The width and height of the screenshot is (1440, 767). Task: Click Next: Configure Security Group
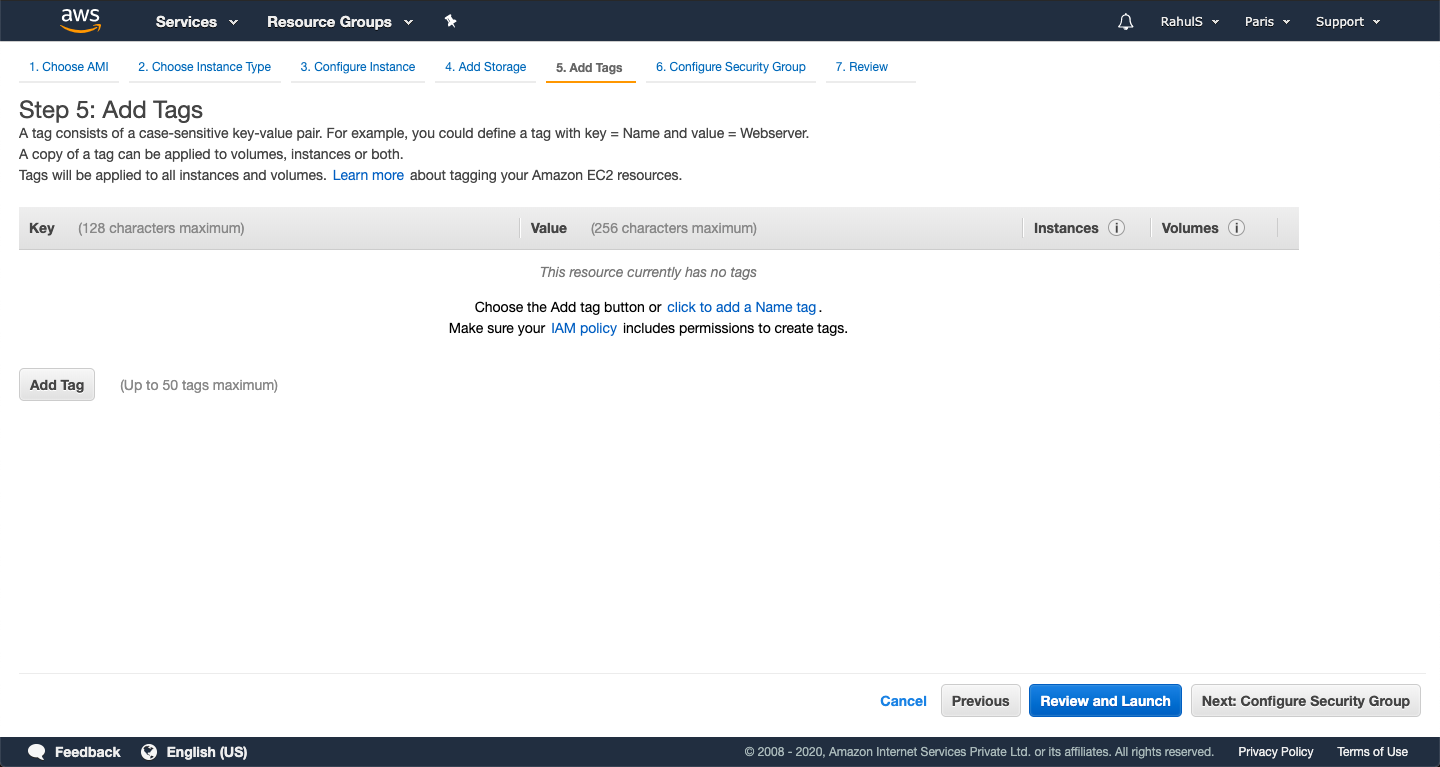click(1305, 700)
